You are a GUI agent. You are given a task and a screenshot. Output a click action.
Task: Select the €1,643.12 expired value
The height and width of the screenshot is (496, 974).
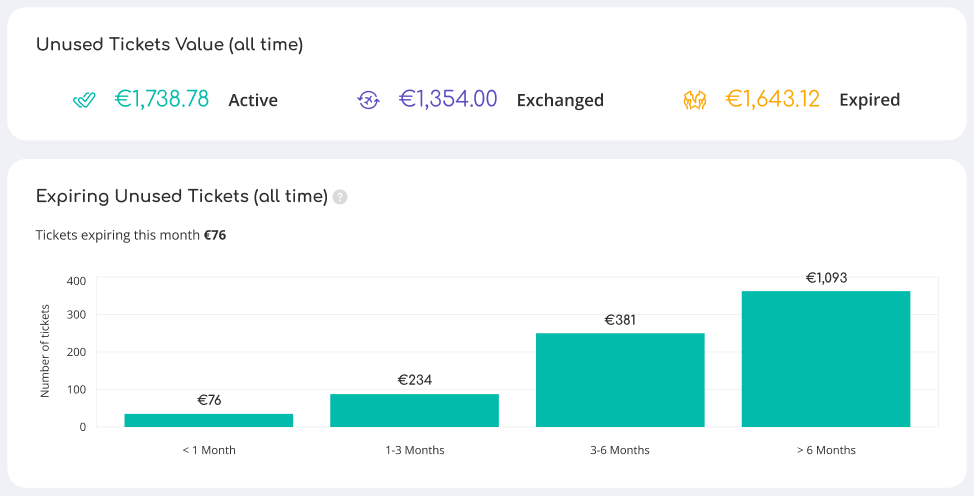[x=772, y=99]
